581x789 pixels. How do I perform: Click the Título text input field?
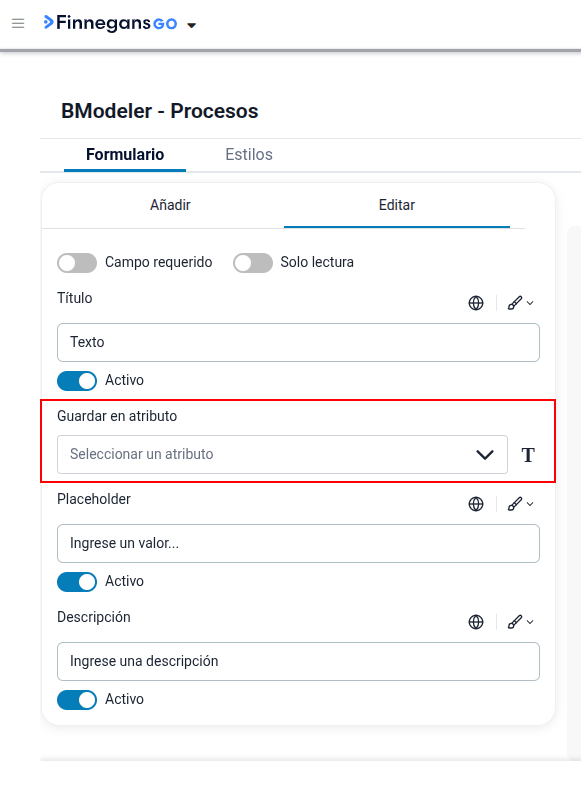[298, 342]
